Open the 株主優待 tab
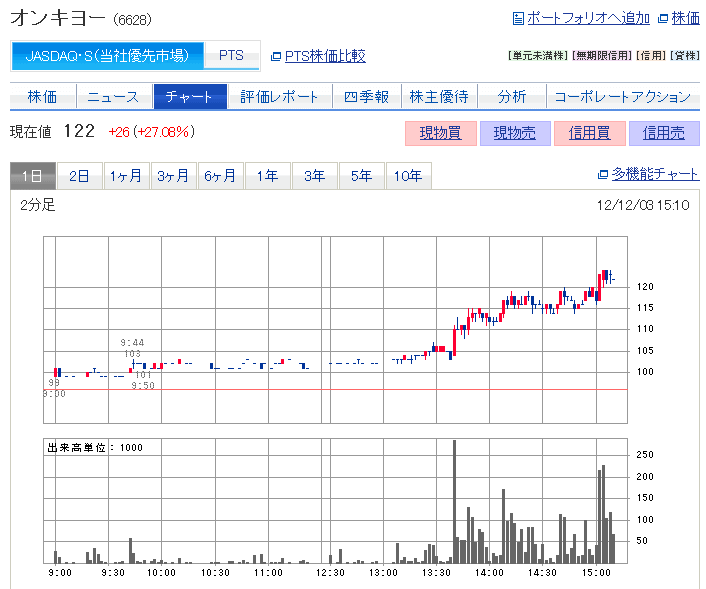 tap(438, 97)
